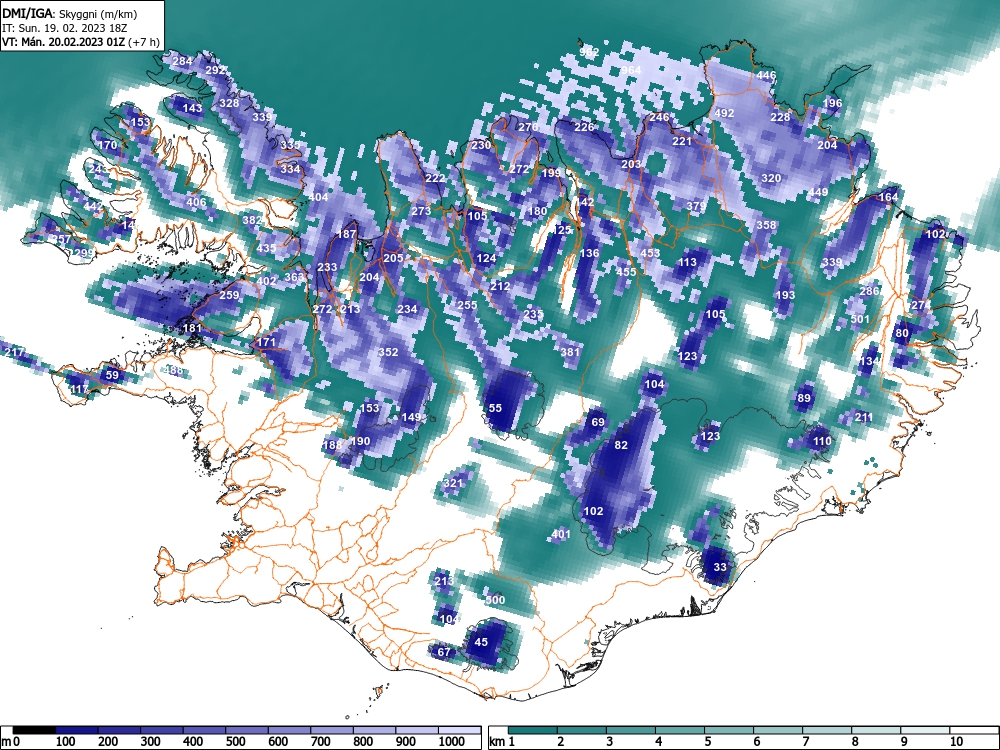Click the map value 381

(x=570, y=352)
